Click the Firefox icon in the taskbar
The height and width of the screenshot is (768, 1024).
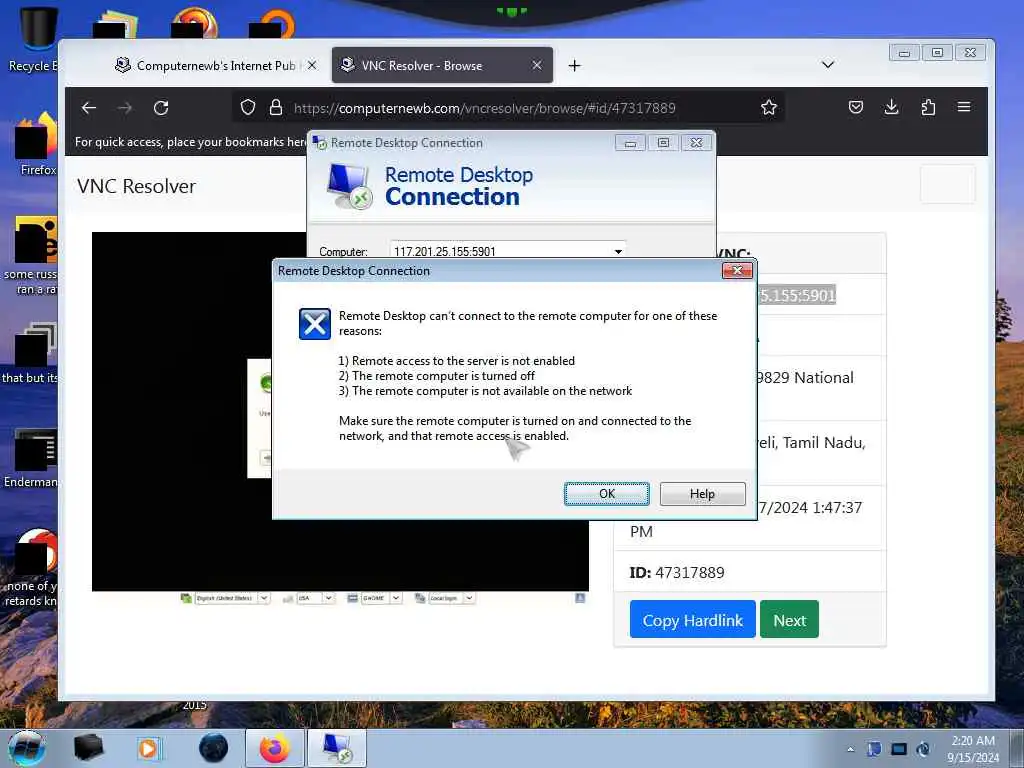point(274,748)
